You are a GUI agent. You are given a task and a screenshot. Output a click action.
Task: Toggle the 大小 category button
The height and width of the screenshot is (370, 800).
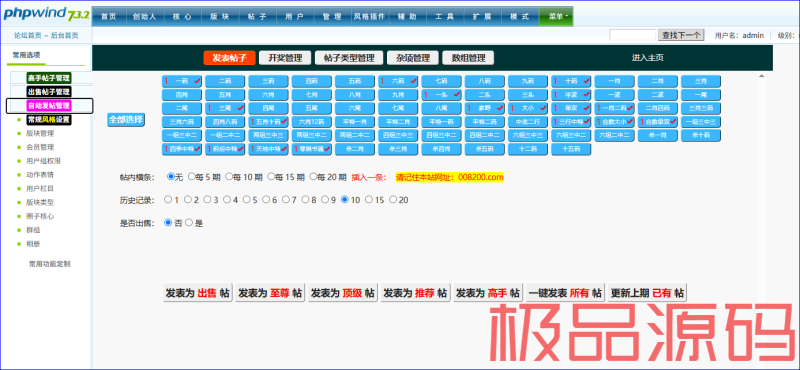click(x=528, y=108)
